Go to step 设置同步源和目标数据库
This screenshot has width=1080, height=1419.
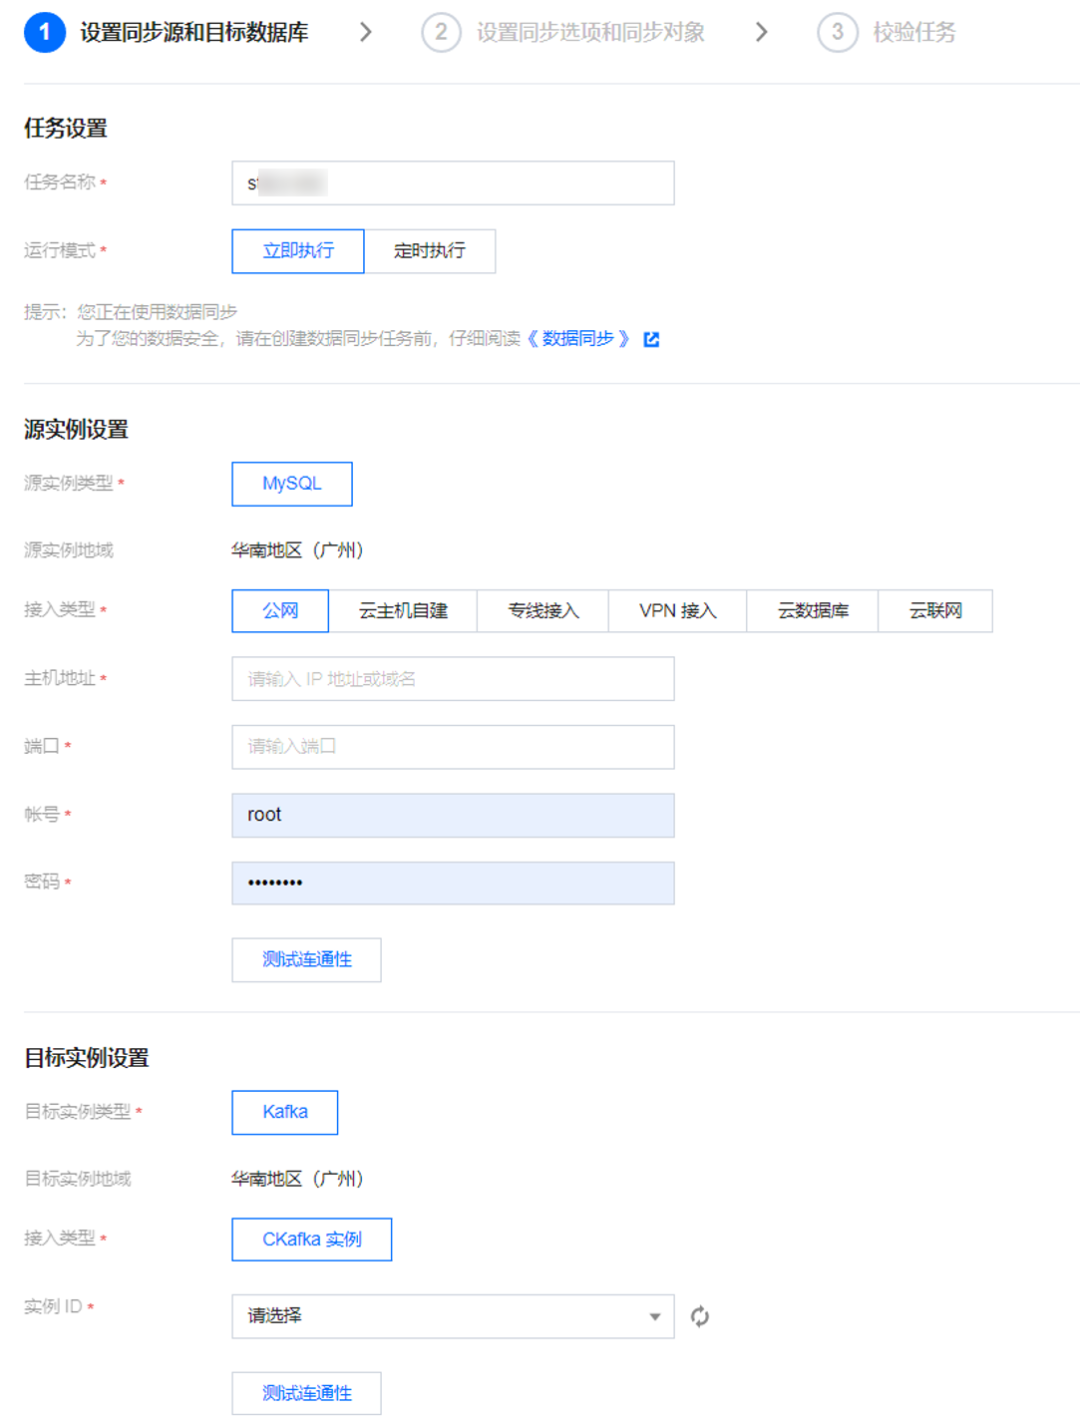pos(194,32)
